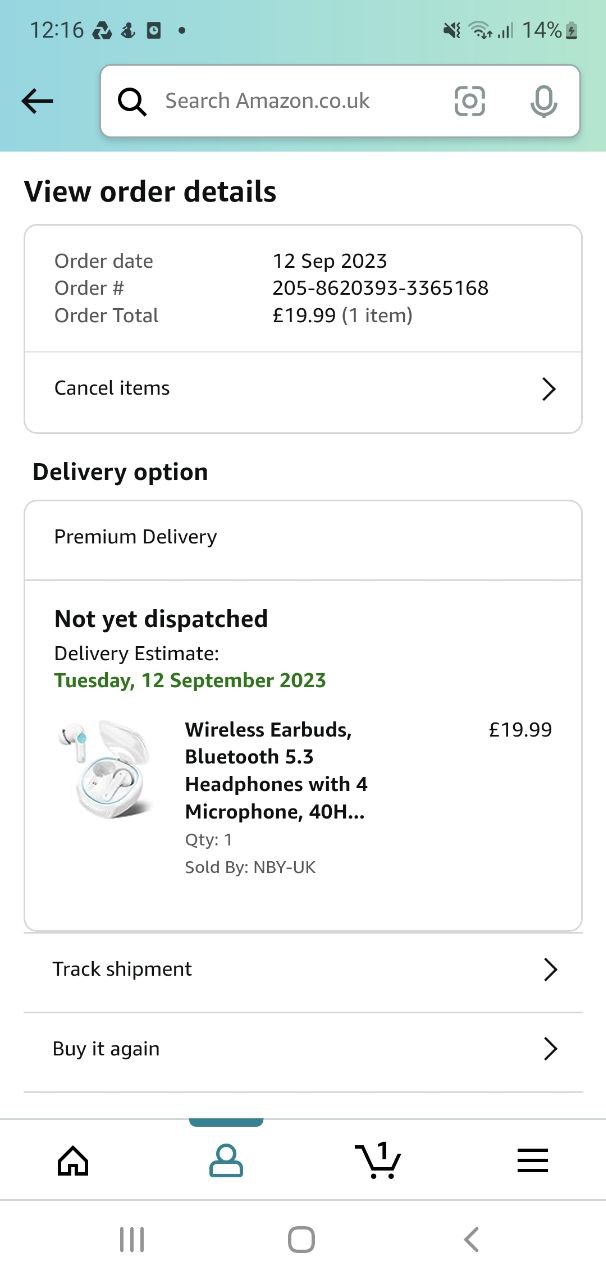606x1280 pixels.
Task: Tap the microphone voice search icon
Action: (x=543, y=101)
